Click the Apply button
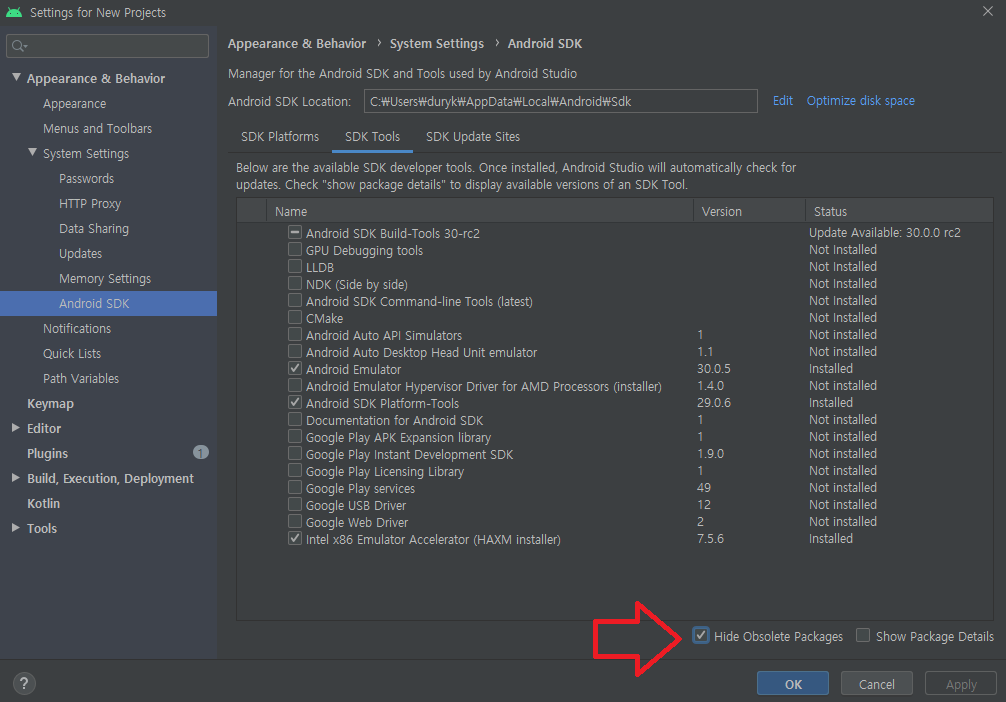The height and width of the screenshot is (702, 1006). 960,684
